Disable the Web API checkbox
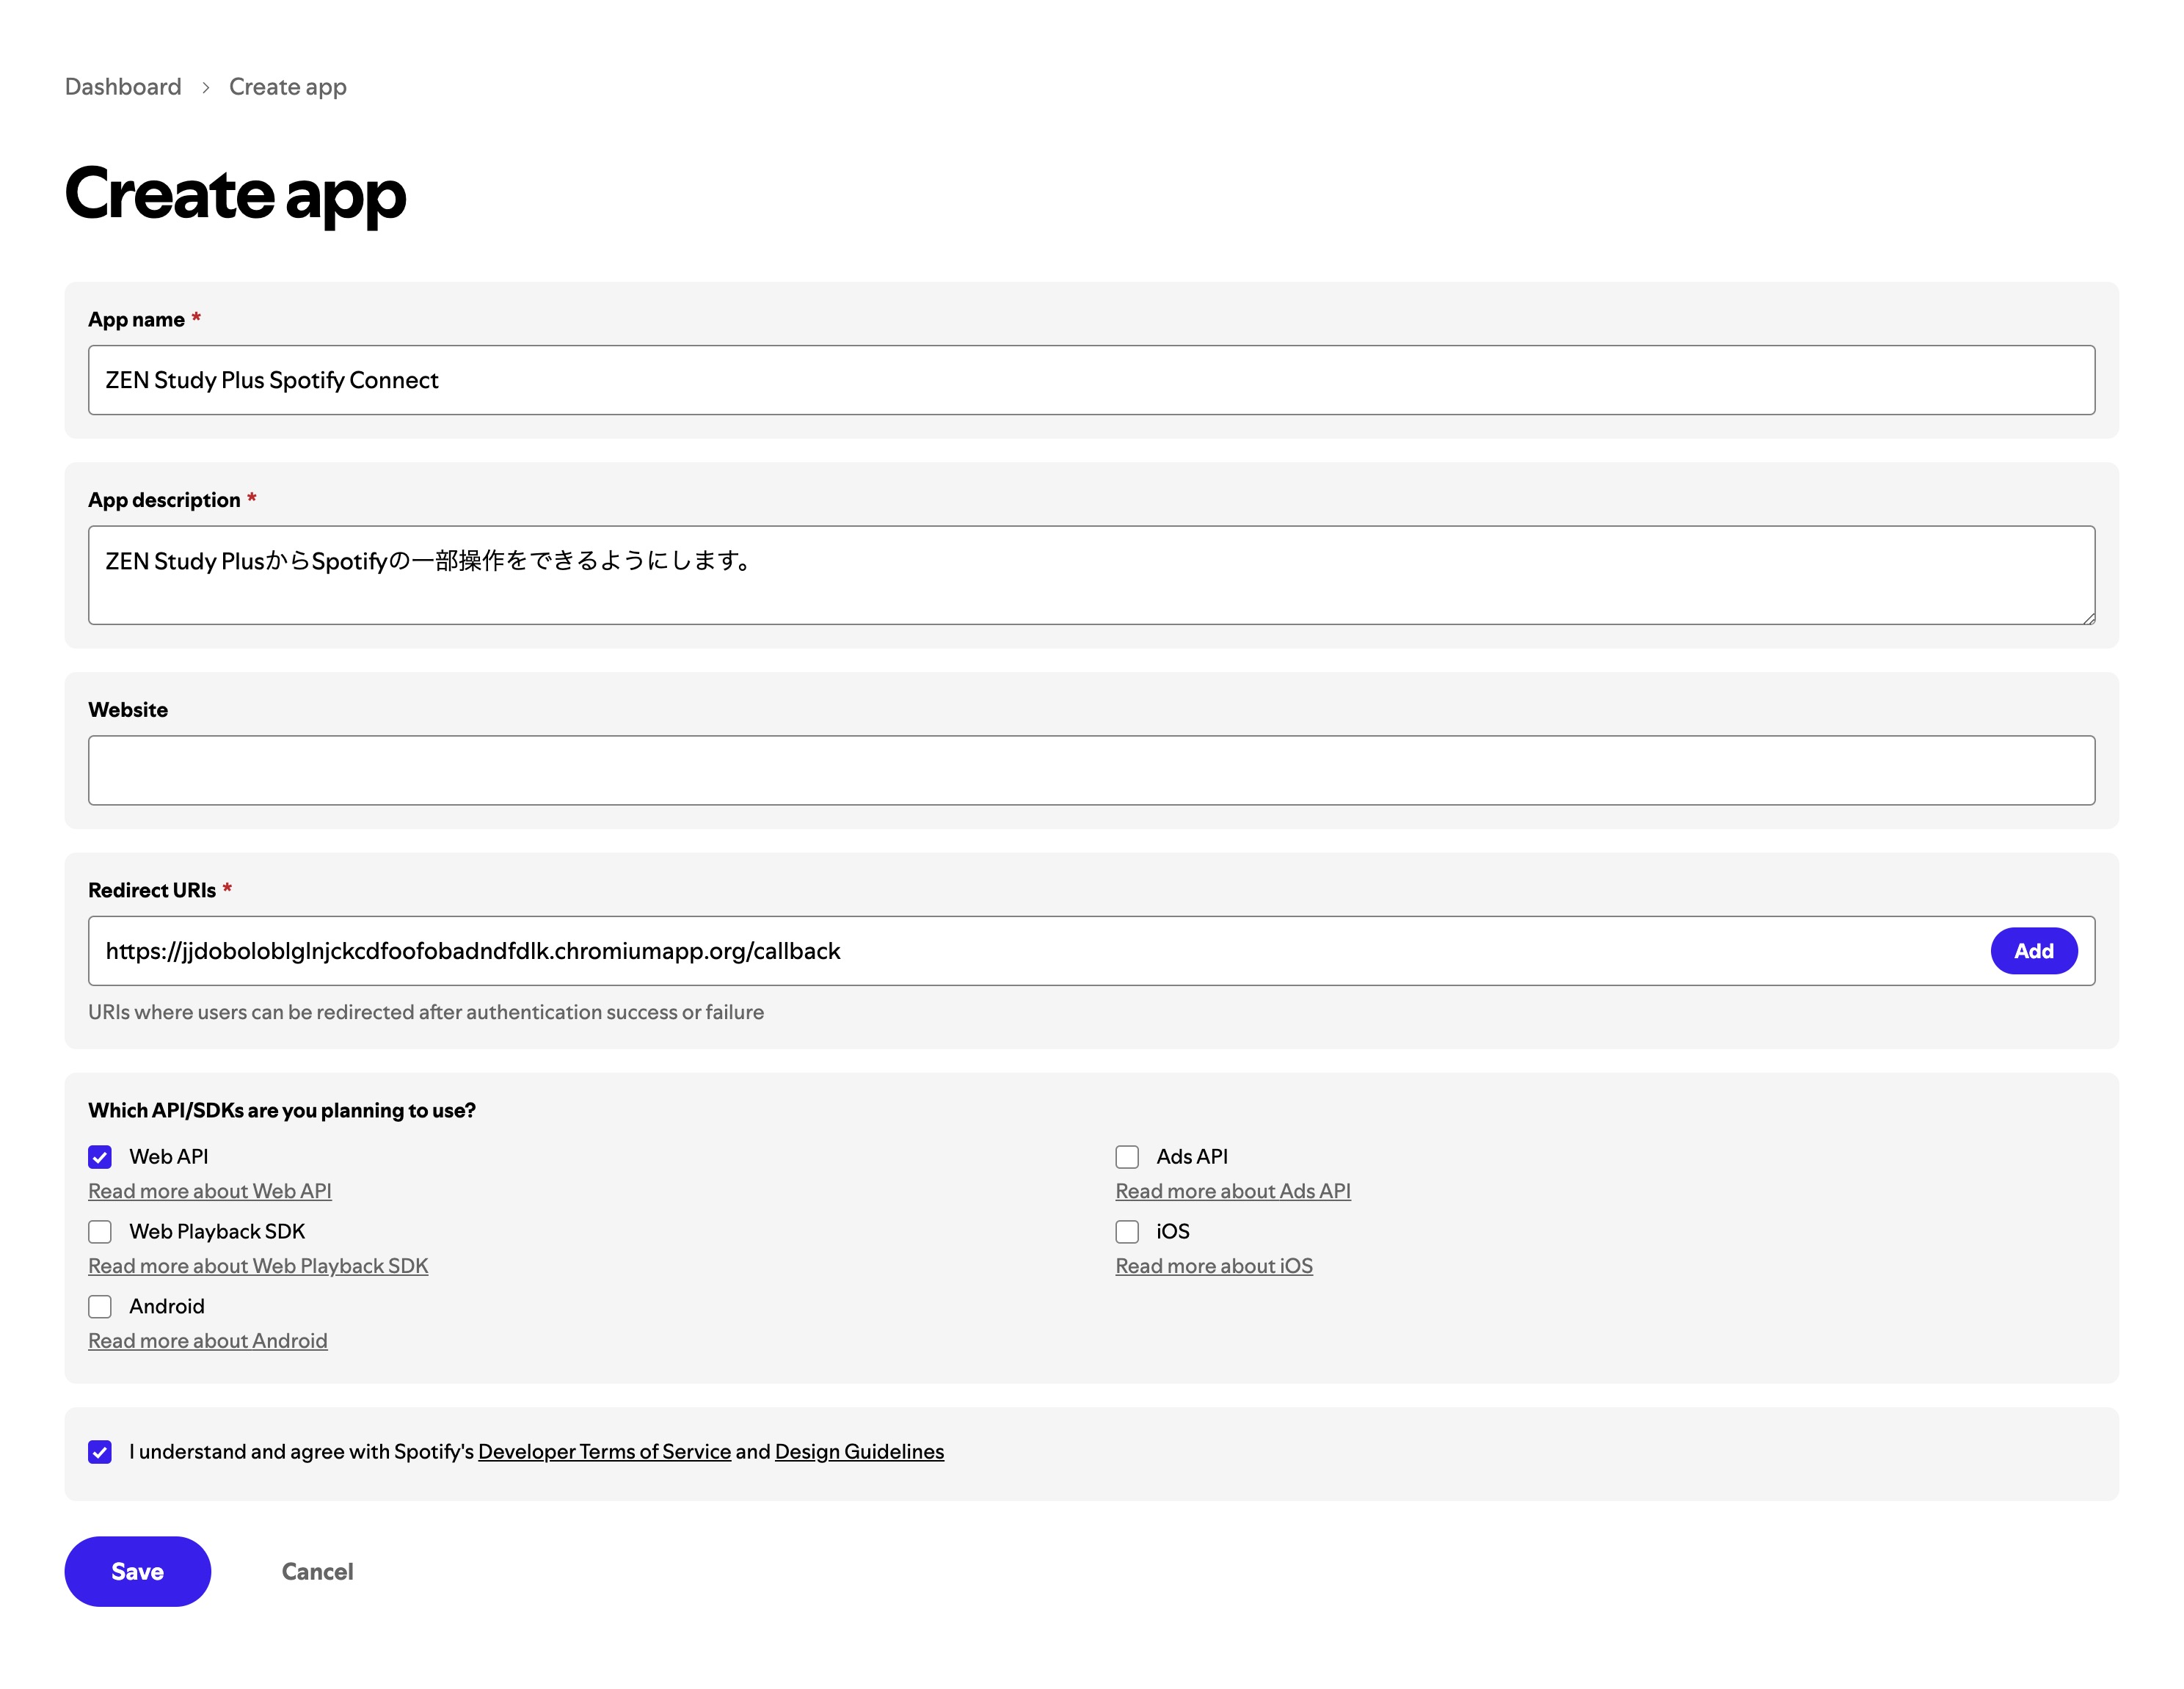Viewport: 2184px width, 1689px height. click(x=100, y=1156)
